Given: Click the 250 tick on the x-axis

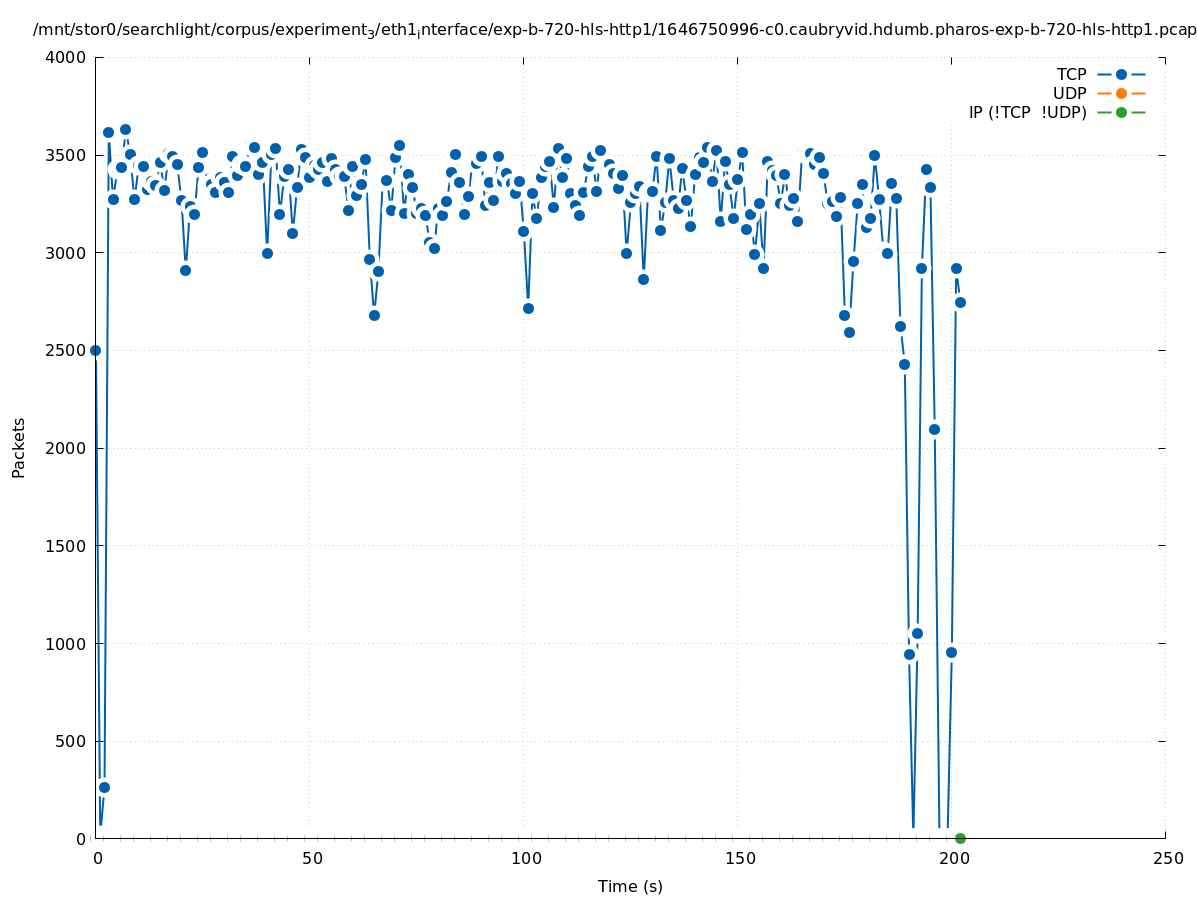Looking at the screenshot, I should pyautogui.click(x=1166, y=858).
